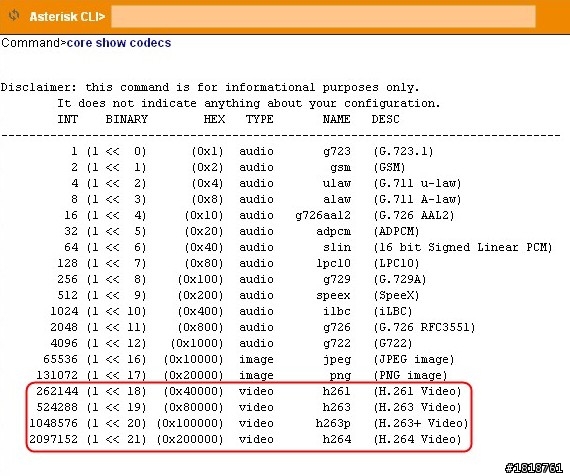This screenshot has width=570, height=476.
Task: Click the '(H.263 Video)' description
Action: point(417,407)
